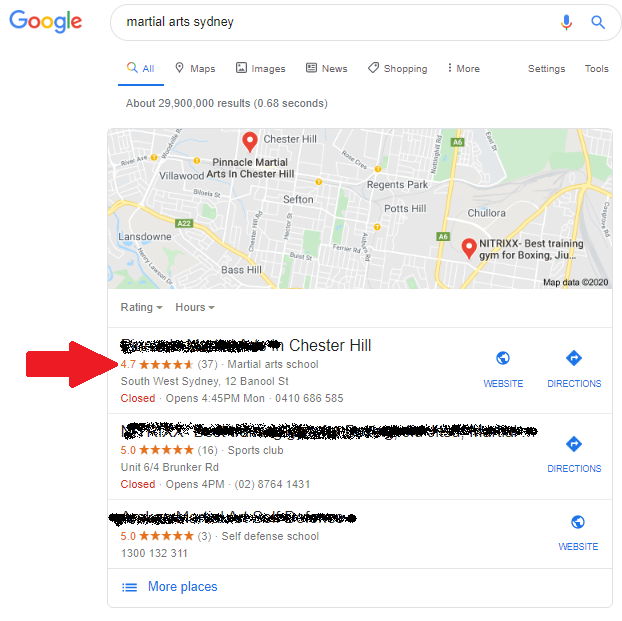Select the red map pin at Chester Hill
Image resolution: width=622 pixels, height=621 pixels.
tap(250, 142)
